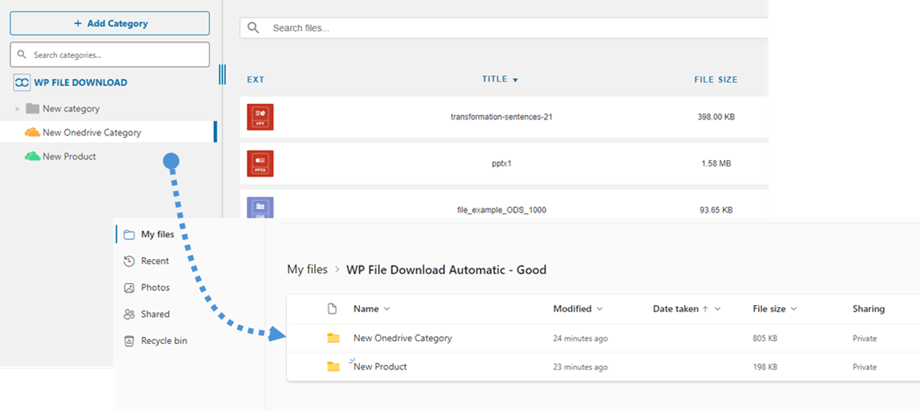Screen dimensions: 920x411
Task: Click the WP File Download logo icon
Action: [x=20, y=83]
